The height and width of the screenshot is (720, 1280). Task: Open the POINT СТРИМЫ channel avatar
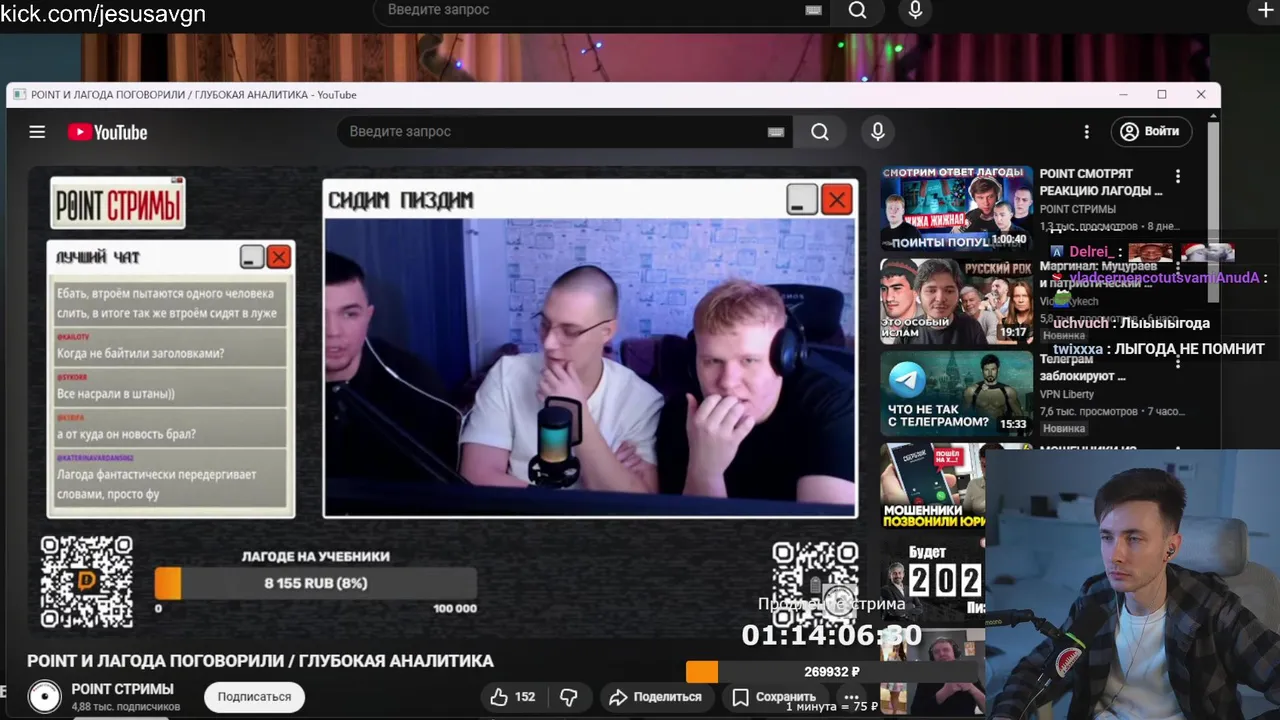pos(44,696)
